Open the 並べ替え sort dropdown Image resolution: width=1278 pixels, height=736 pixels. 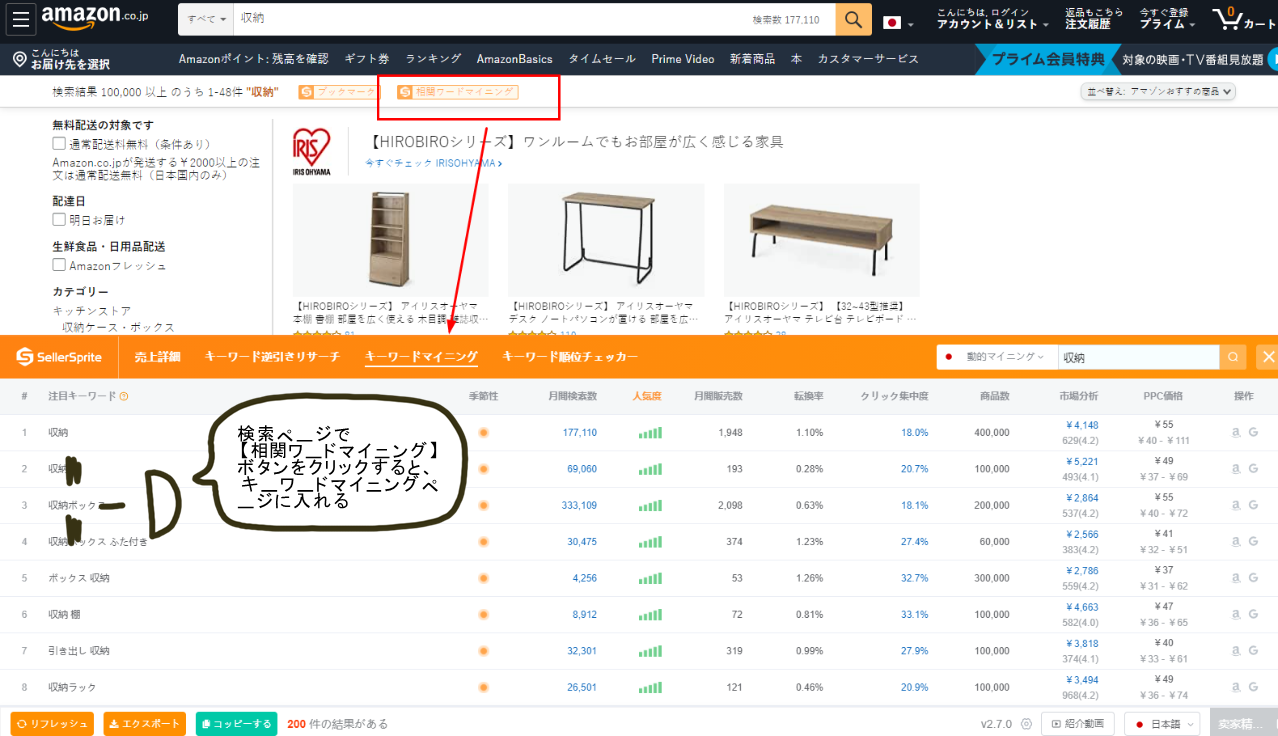[x=1159, y=92]
